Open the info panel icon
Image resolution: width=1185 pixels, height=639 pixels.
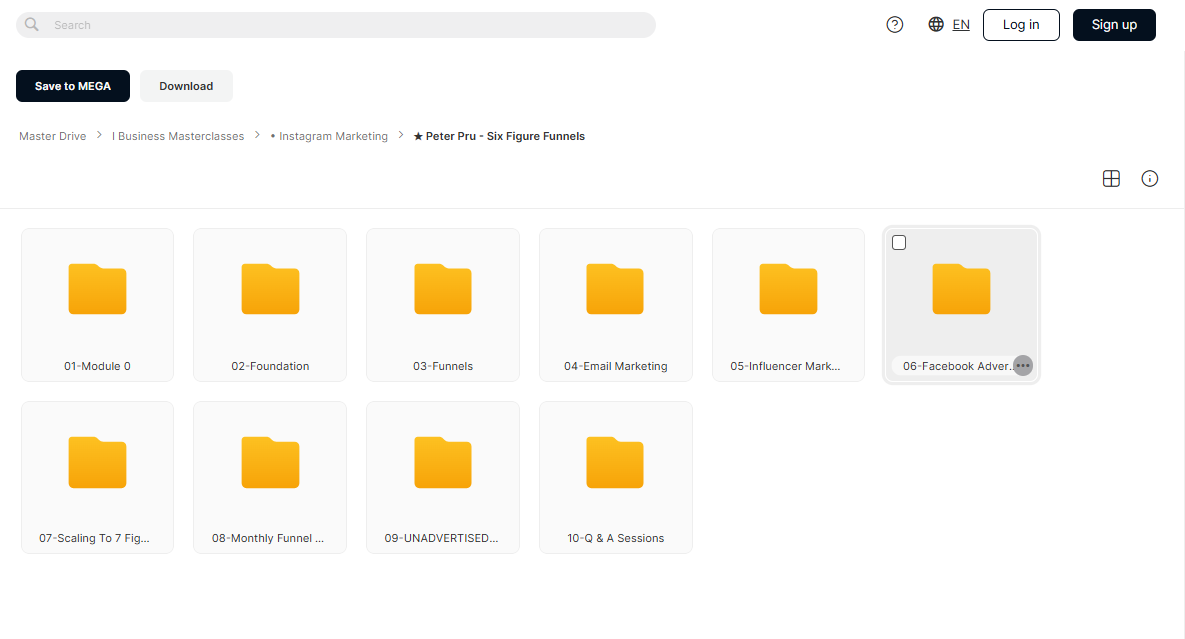click(x=1149, y=179)
